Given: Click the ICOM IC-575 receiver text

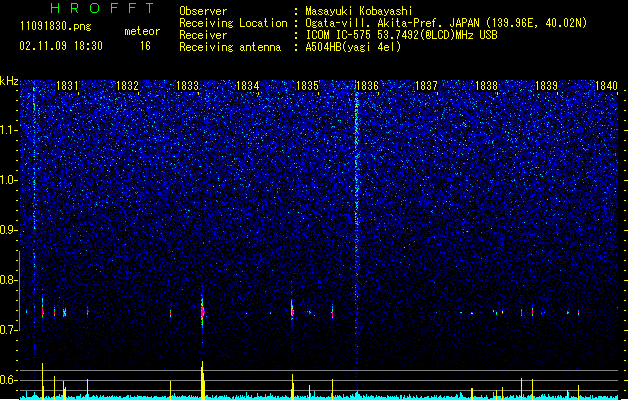Looking at the screenshot, I should pos(401,35).
